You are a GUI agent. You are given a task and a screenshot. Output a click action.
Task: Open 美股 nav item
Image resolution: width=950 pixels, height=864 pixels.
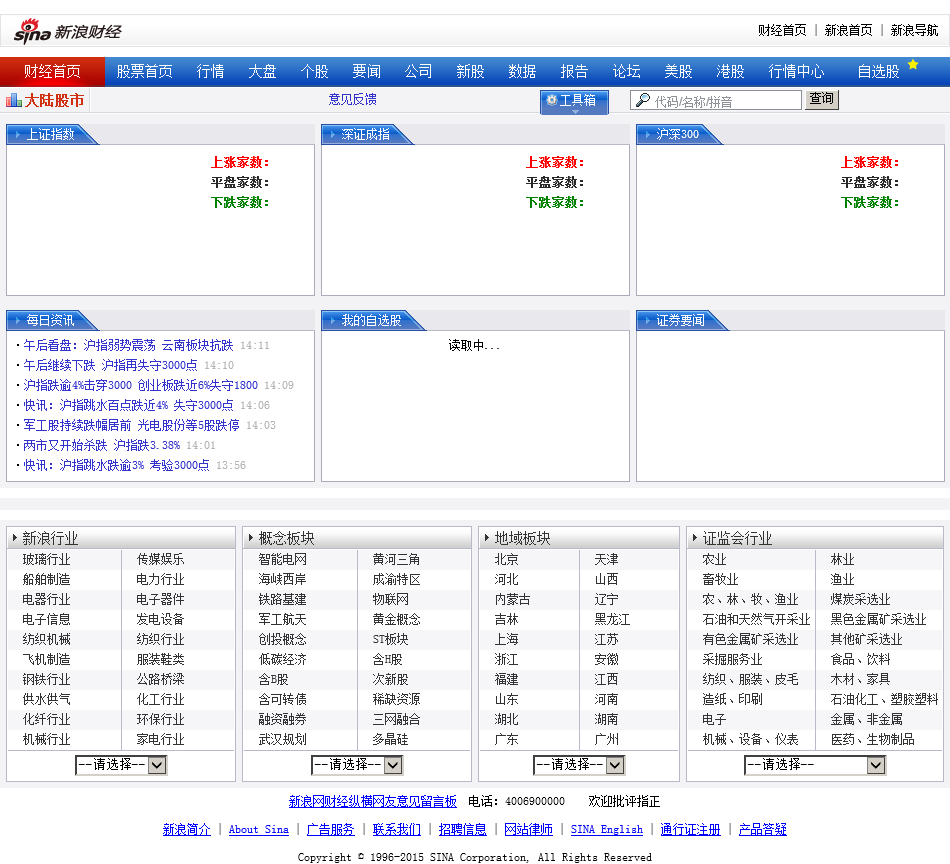[x=678, y=71]
